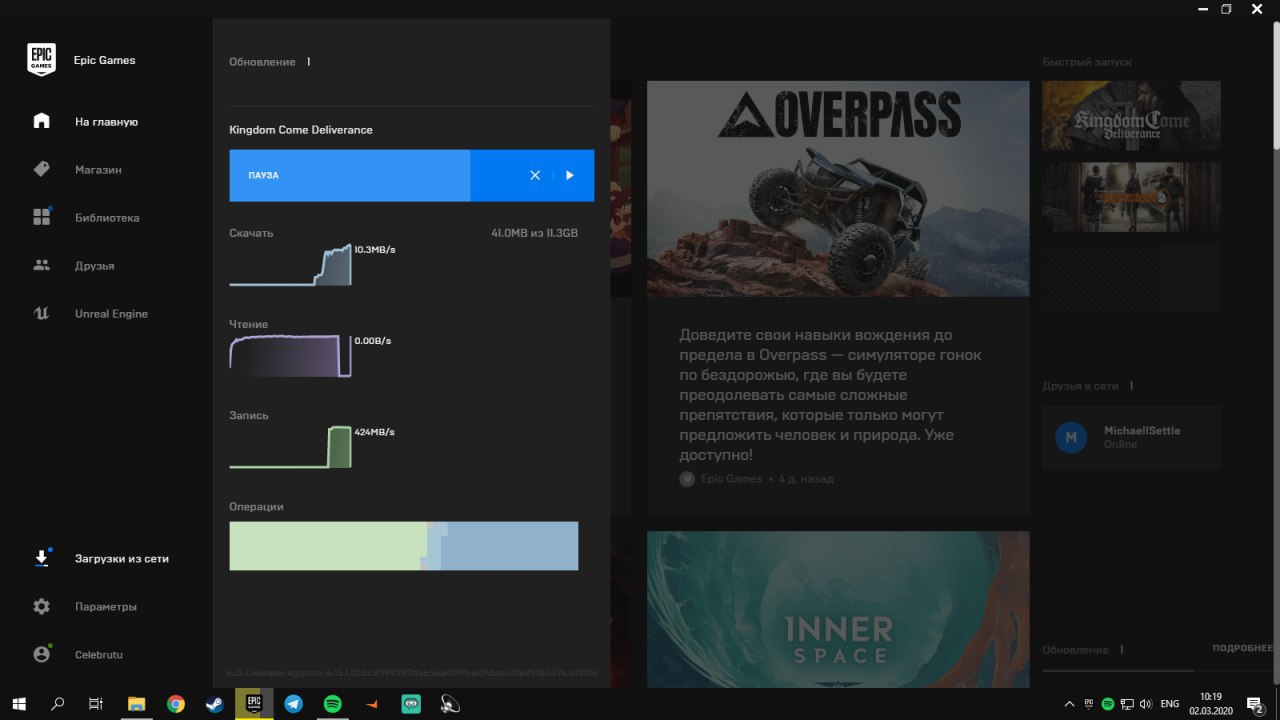The image size is (1280, 720).
Task: Open Task View on the taskbar
Action: point(96,704)
